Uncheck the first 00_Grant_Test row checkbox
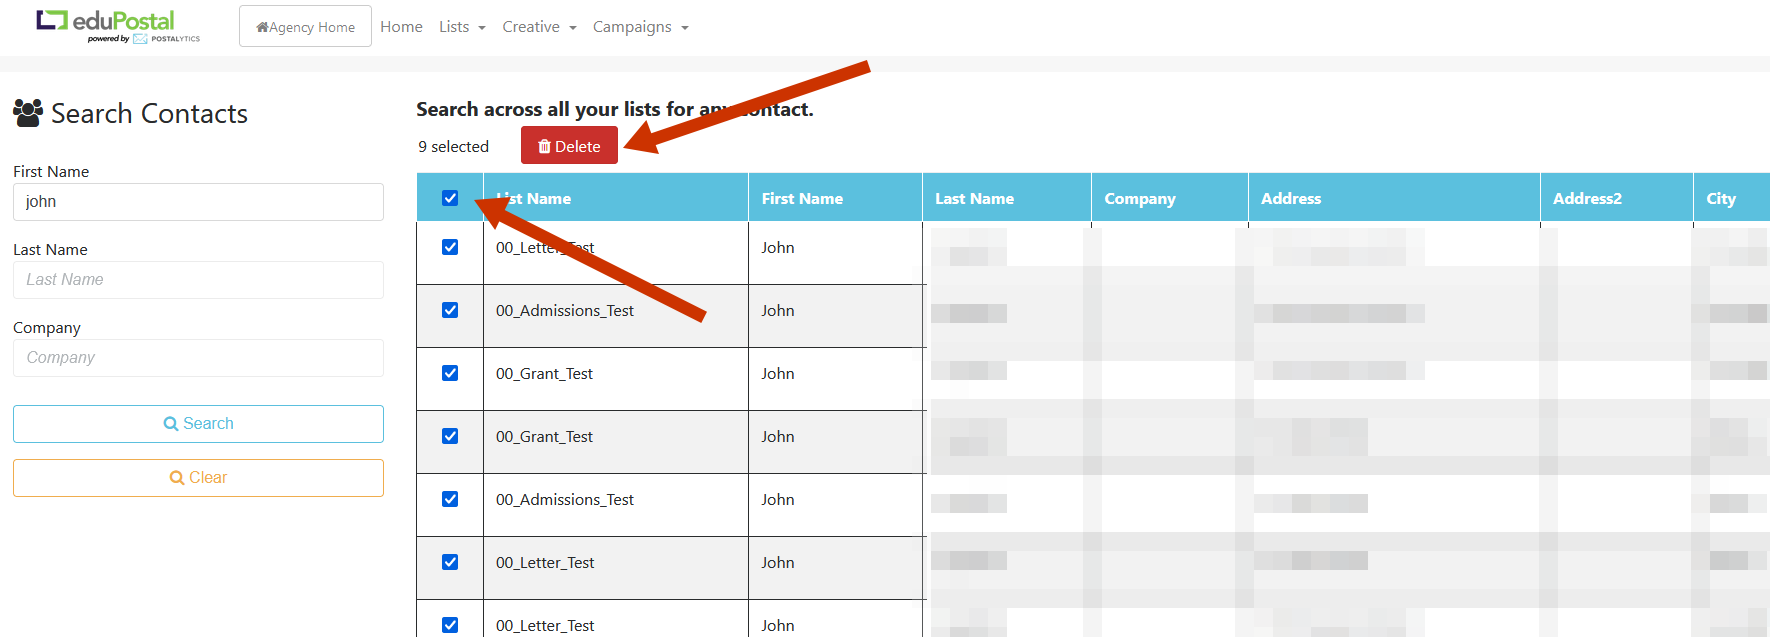1770x637 pixels. pos(450,373)
